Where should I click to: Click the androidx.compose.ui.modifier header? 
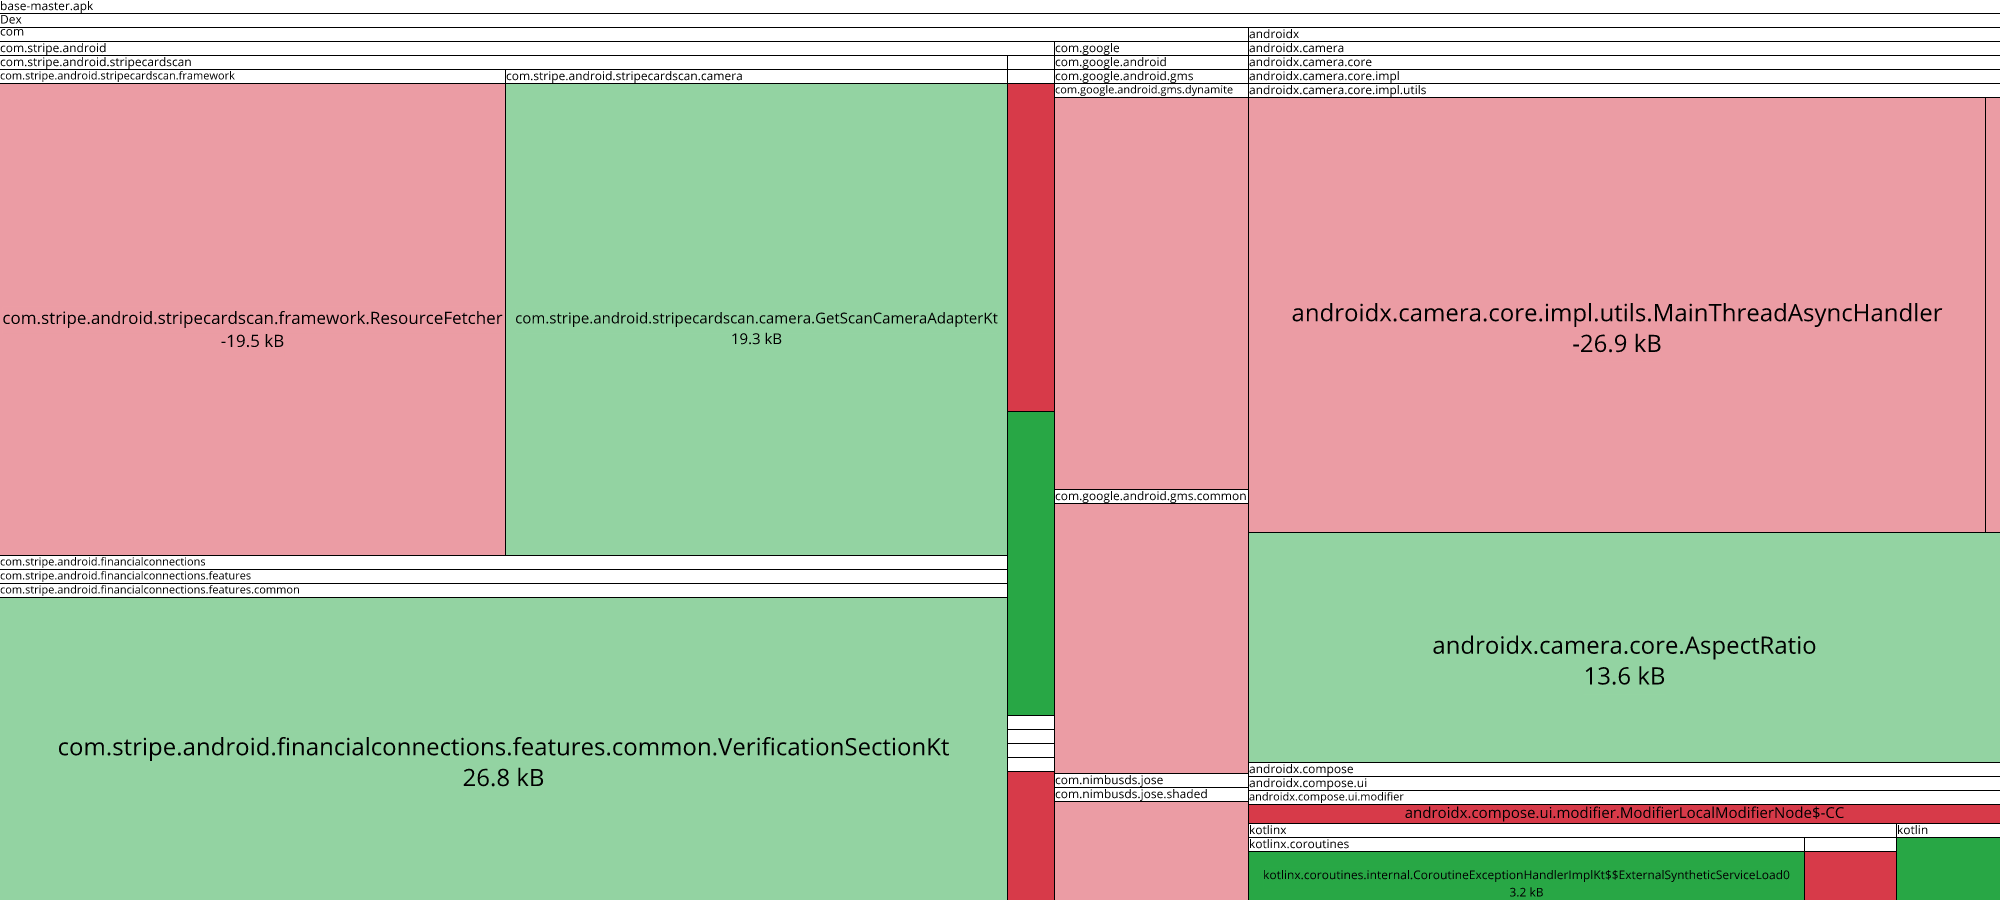coord(1624,797)
